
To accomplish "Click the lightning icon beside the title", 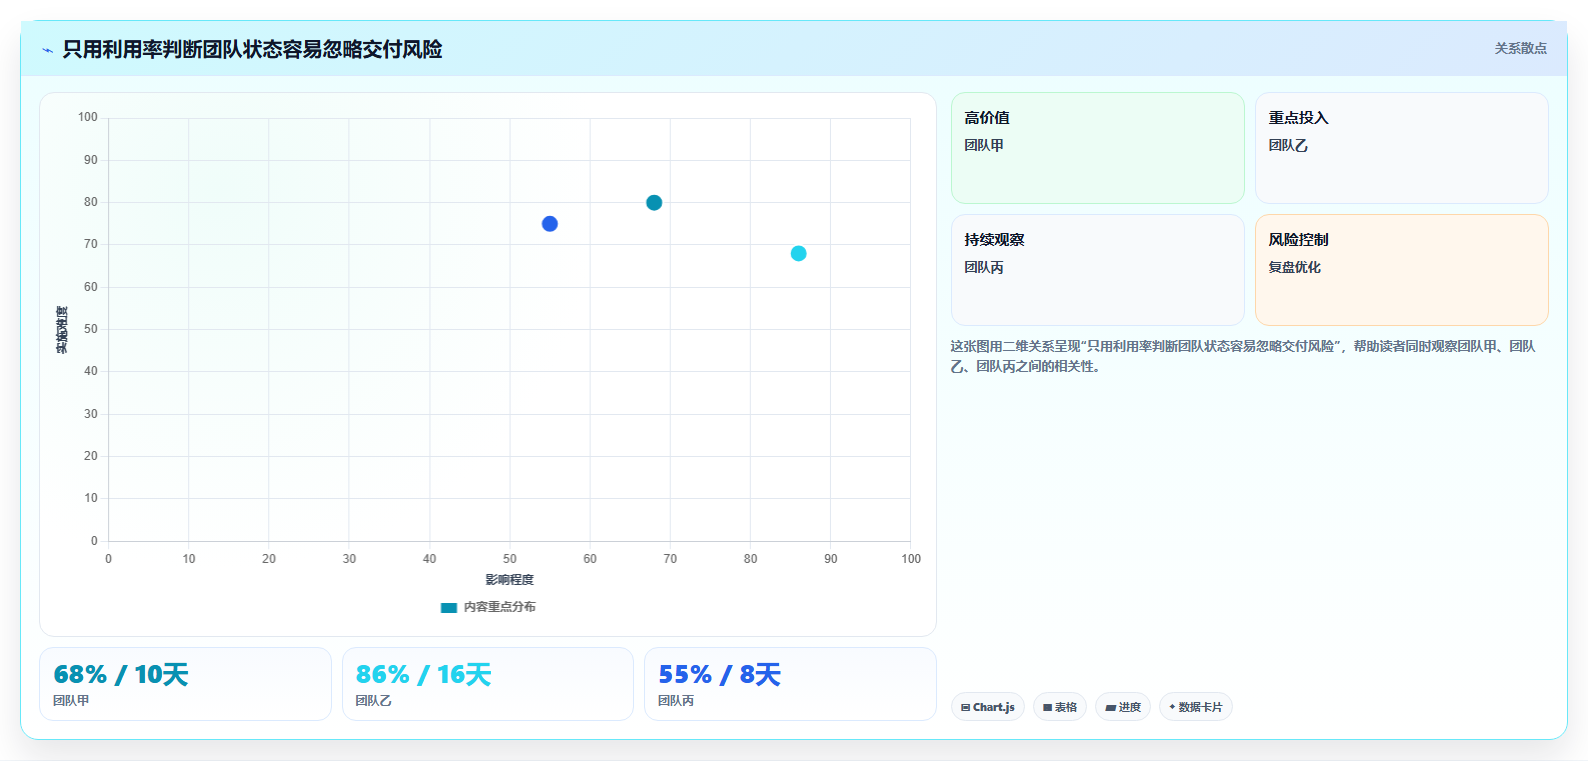I will tap(47, 50).
